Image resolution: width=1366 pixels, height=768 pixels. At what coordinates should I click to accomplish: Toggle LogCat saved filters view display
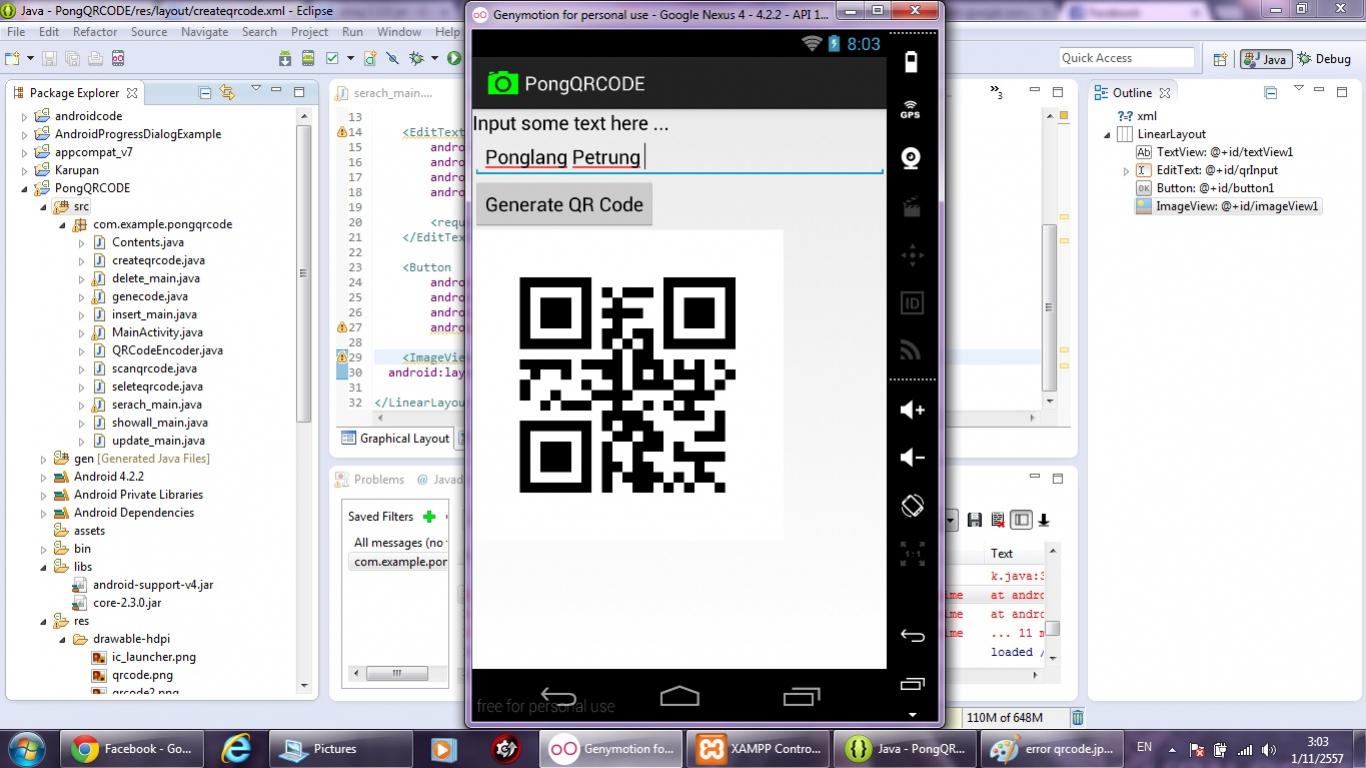(1021, 520)
